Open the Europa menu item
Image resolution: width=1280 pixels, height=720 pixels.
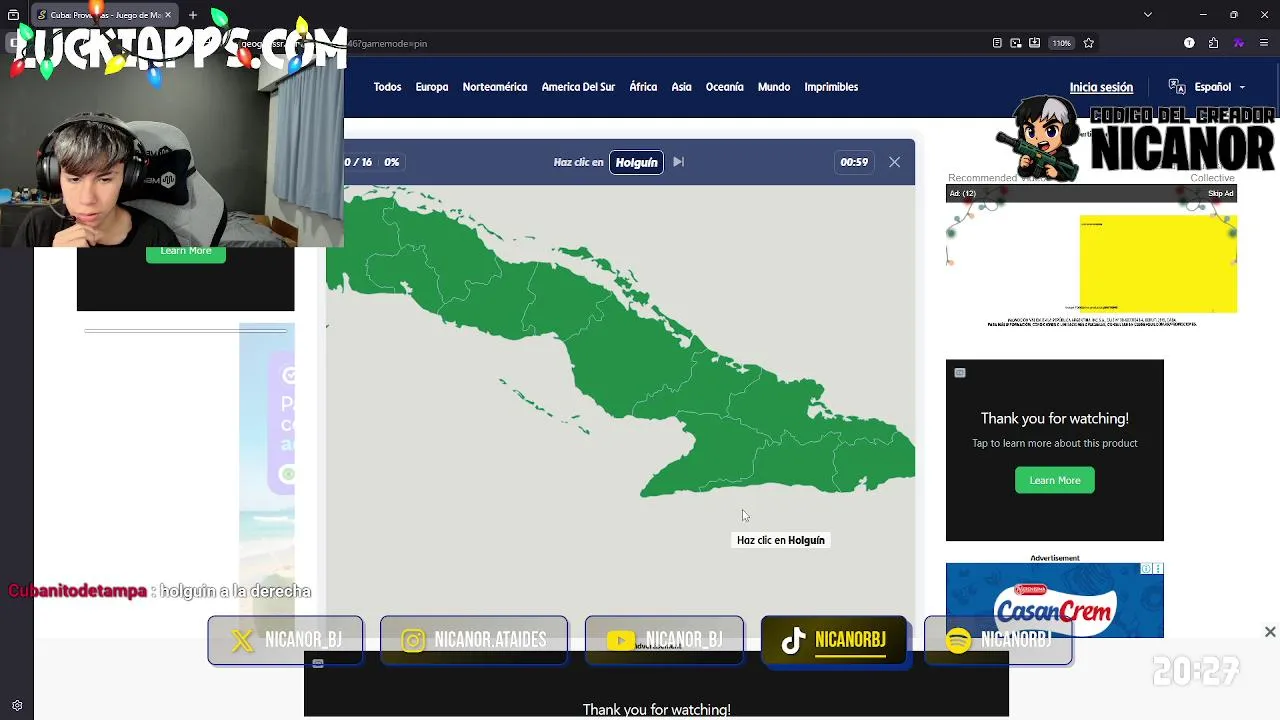point(432,87)
